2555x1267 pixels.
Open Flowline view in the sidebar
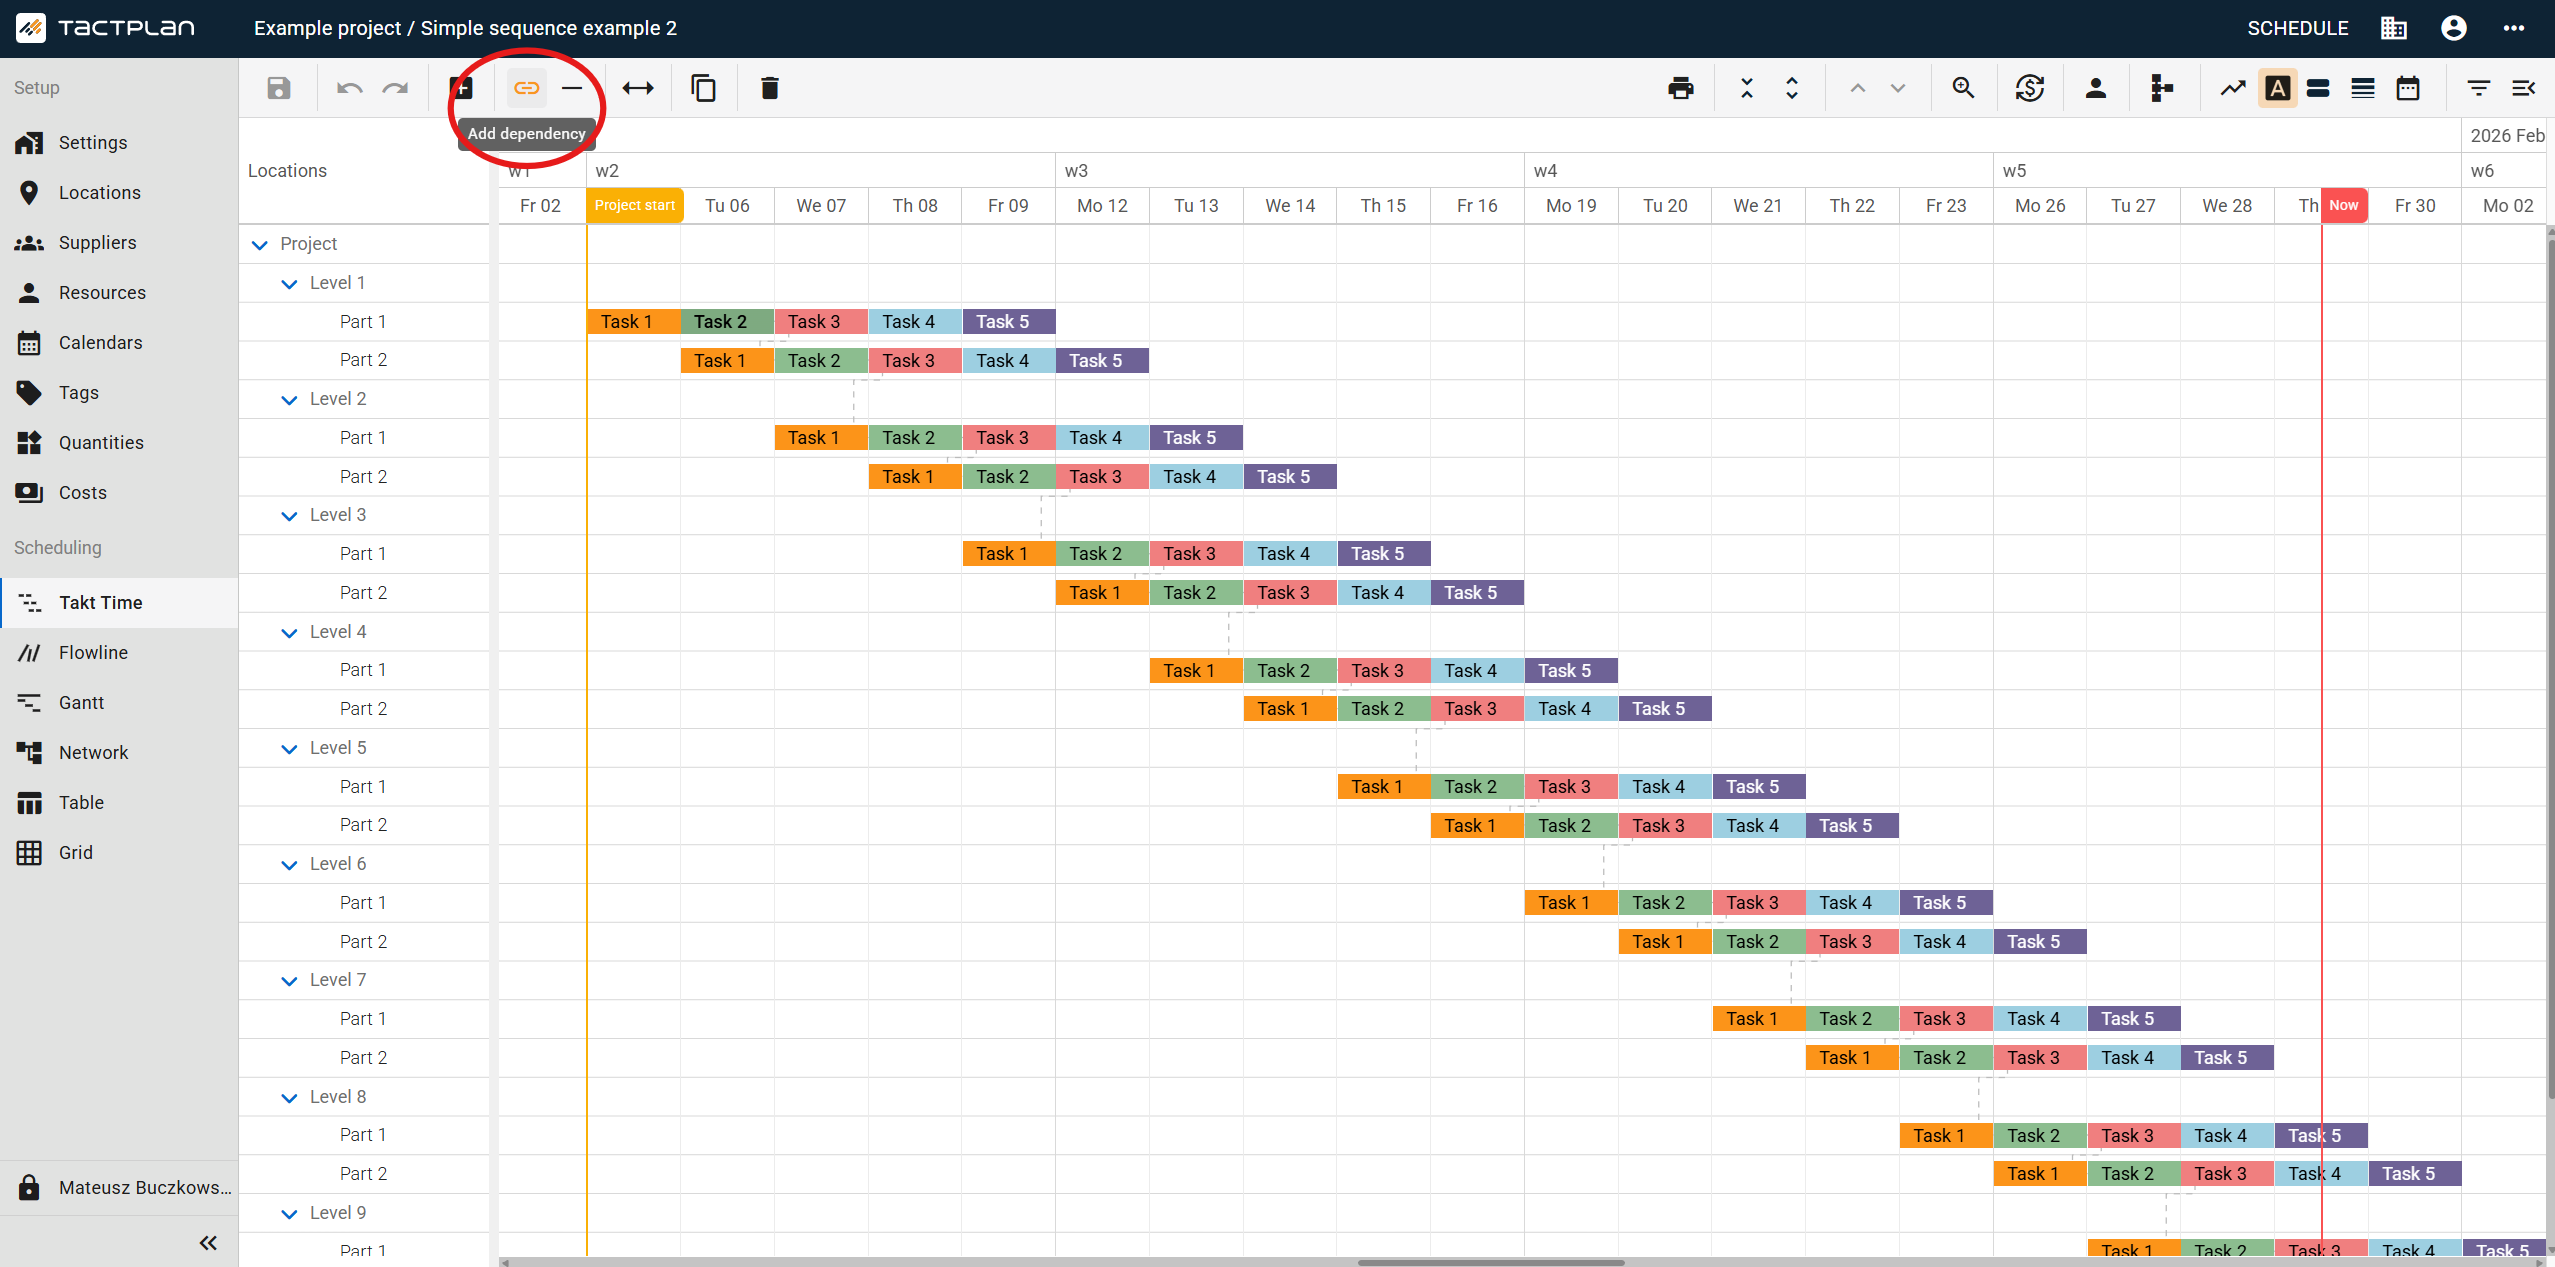pos(119,653)
